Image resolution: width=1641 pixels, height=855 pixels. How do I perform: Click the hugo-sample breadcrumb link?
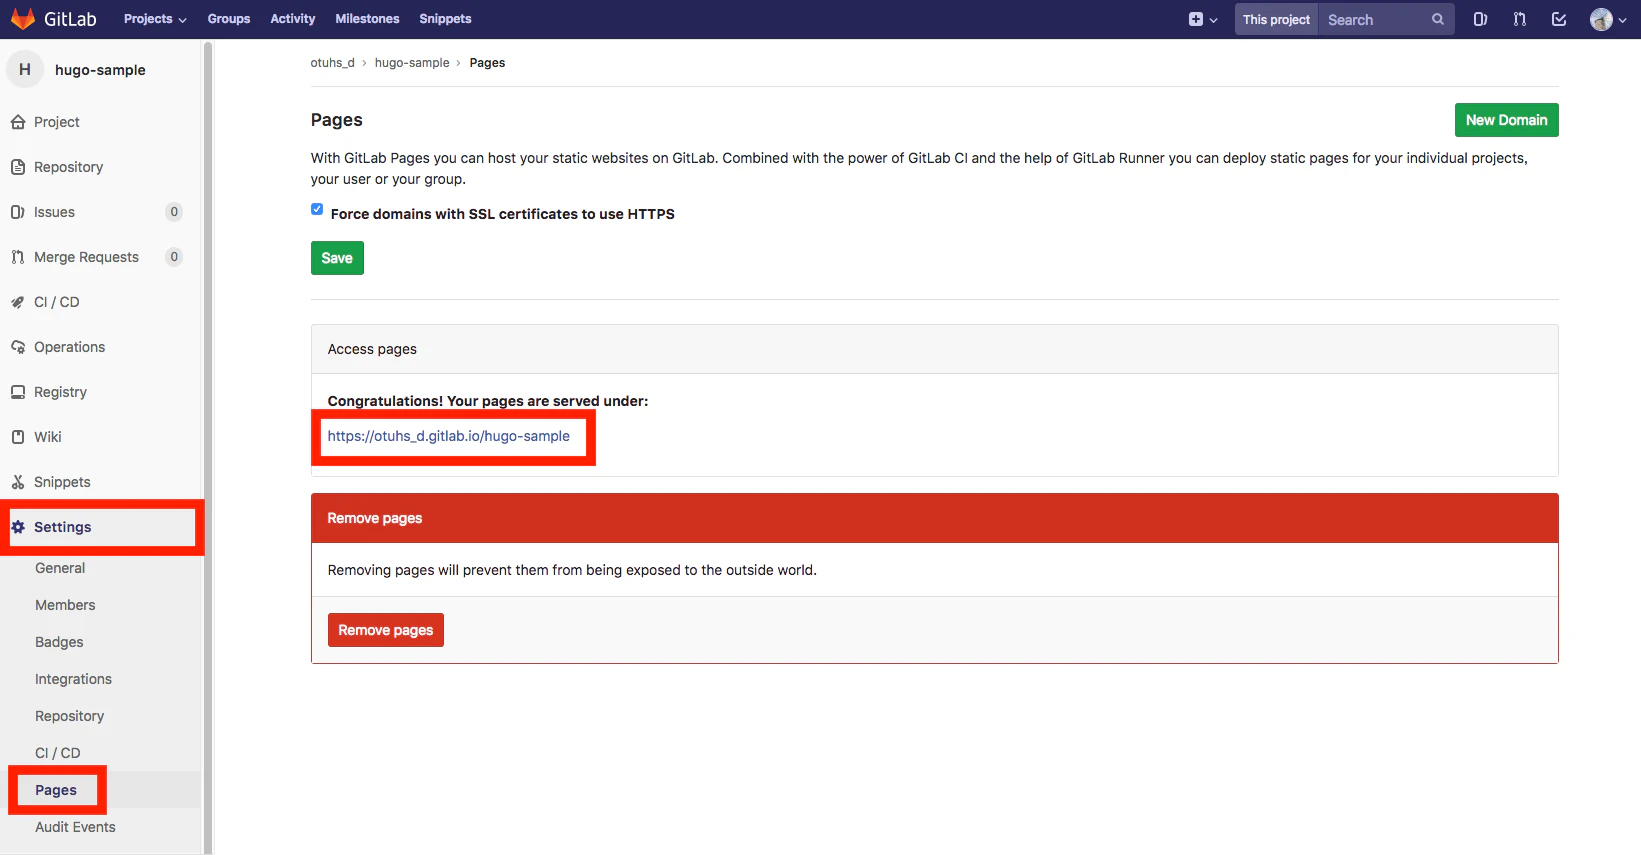tap(412, 63)
